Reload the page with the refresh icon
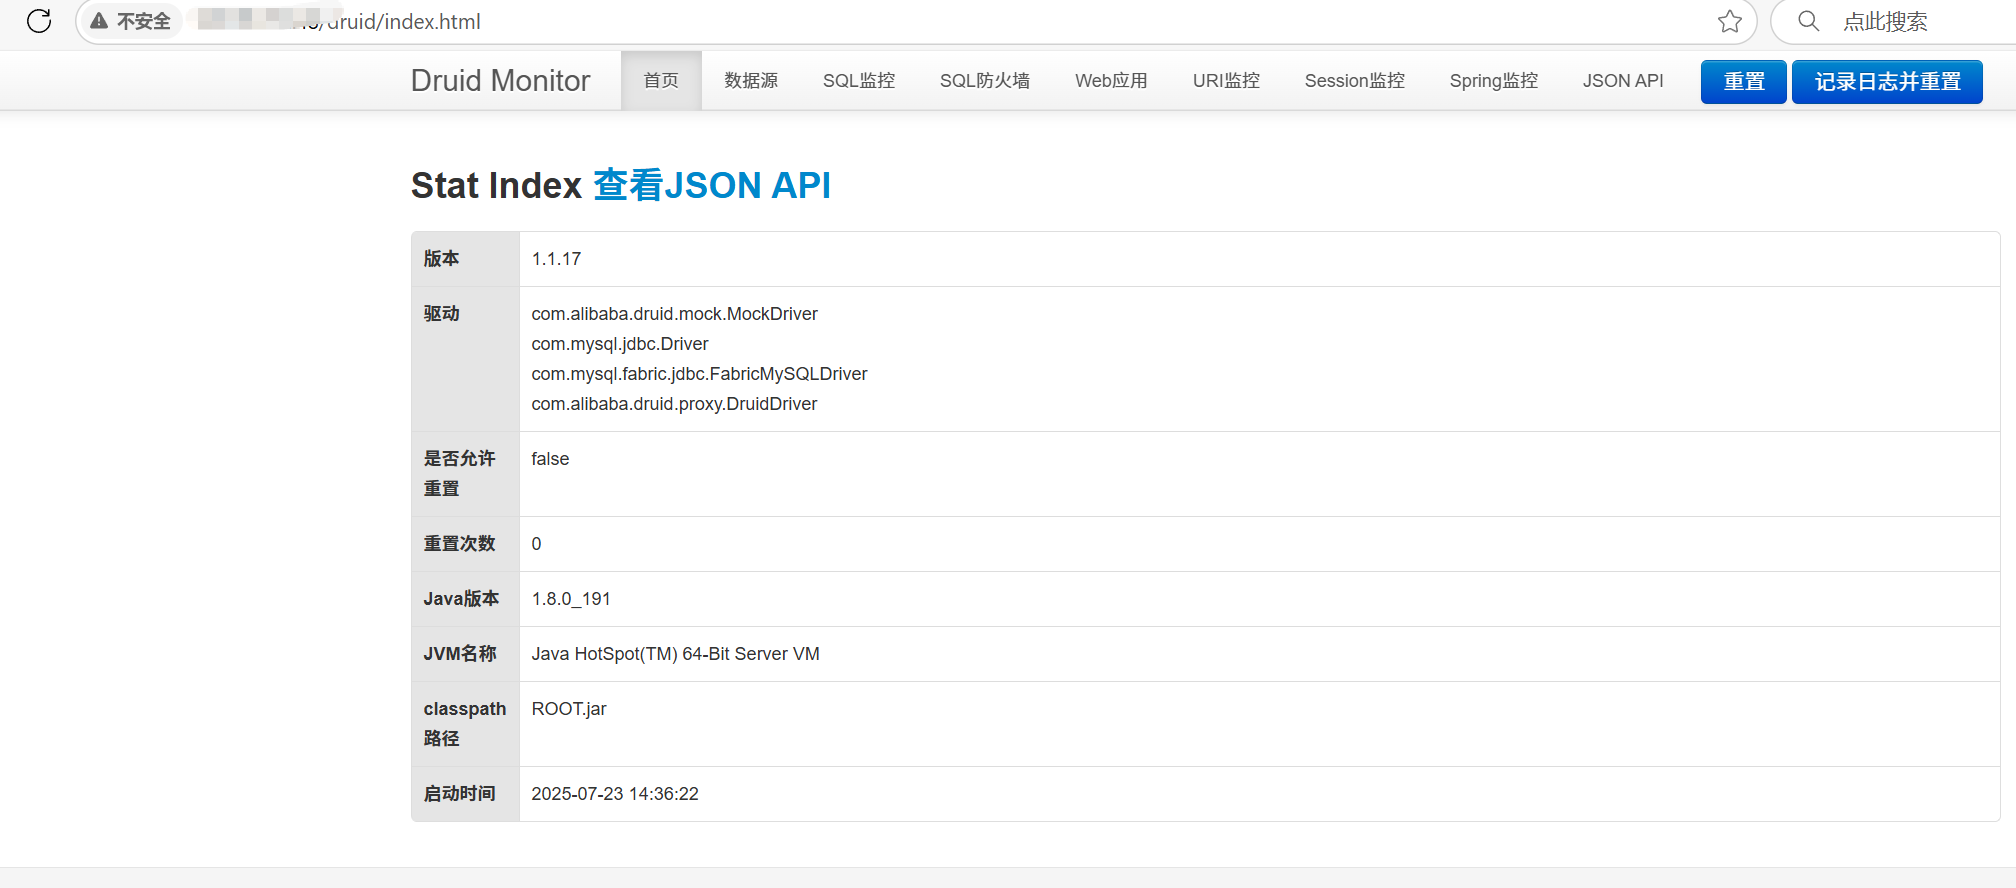This screenshot has height=888, width=2016. pos(39,21)
